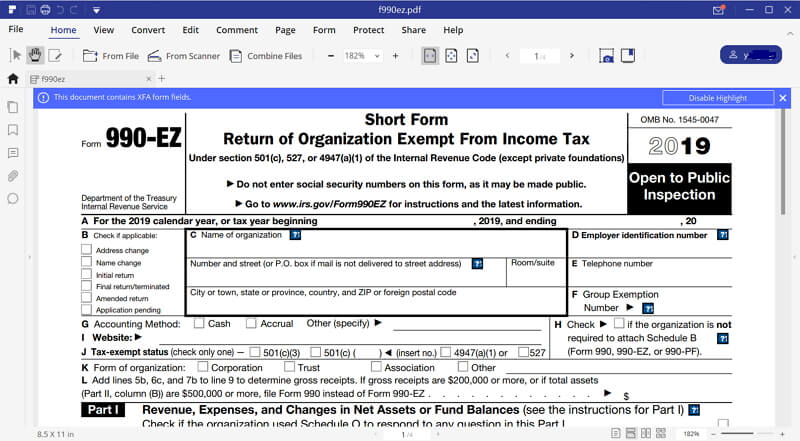Collapse the ribbon with chevron
Viewport: 800px width, 441px height.
pyautogui.click(x=790, y=34)
